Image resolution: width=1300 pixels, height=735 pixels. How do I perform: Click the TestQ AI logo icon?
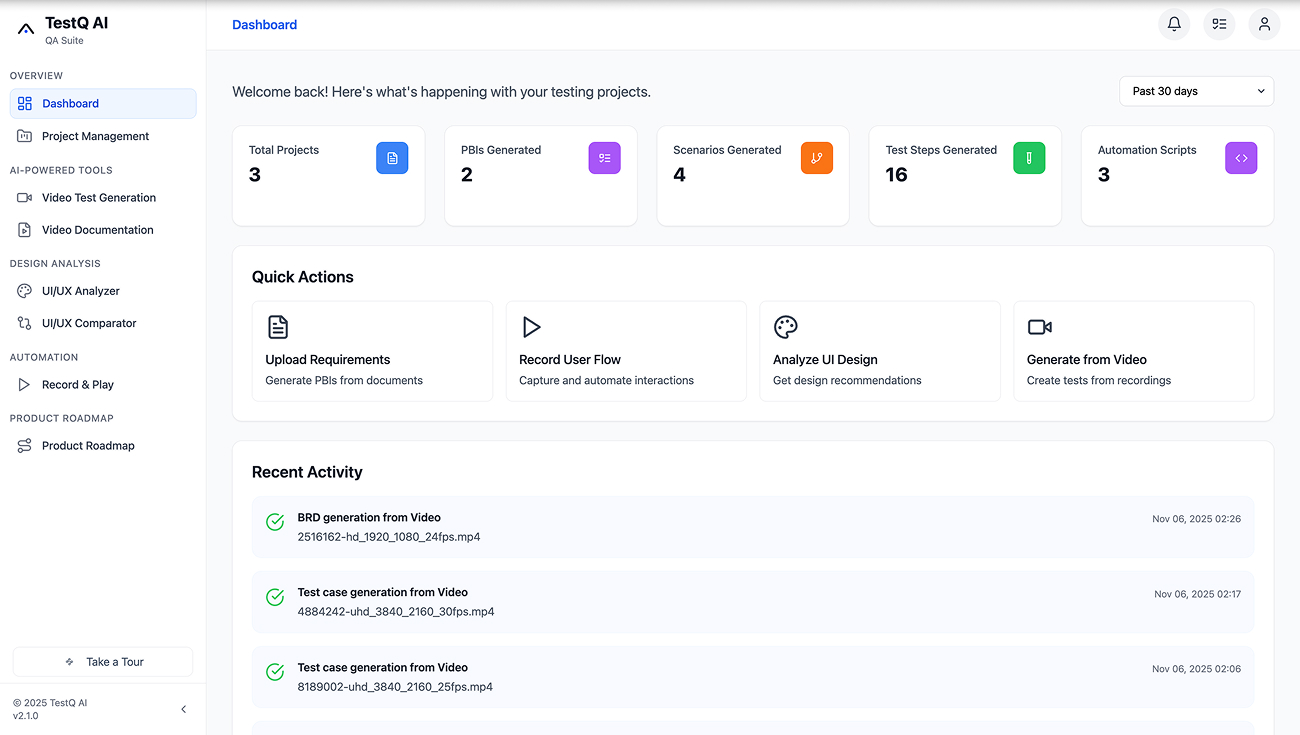(x=25, y=28)
